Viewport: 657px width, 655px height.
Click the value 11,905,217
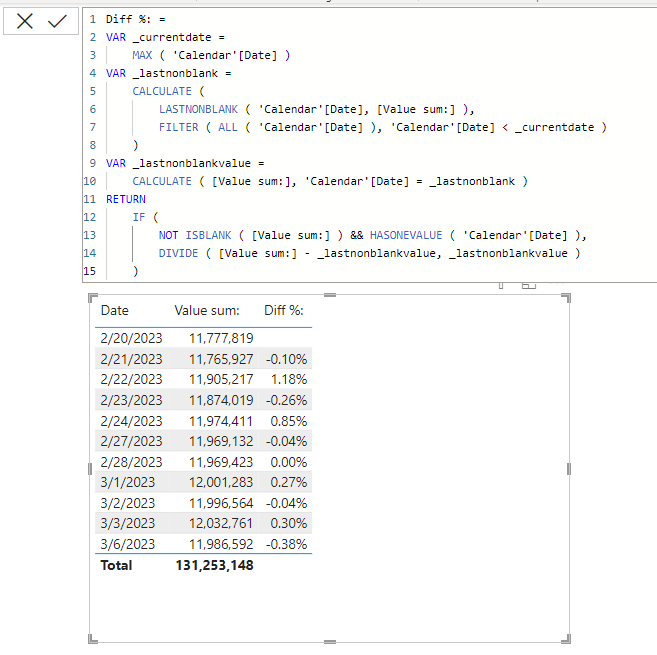point(221,379)
